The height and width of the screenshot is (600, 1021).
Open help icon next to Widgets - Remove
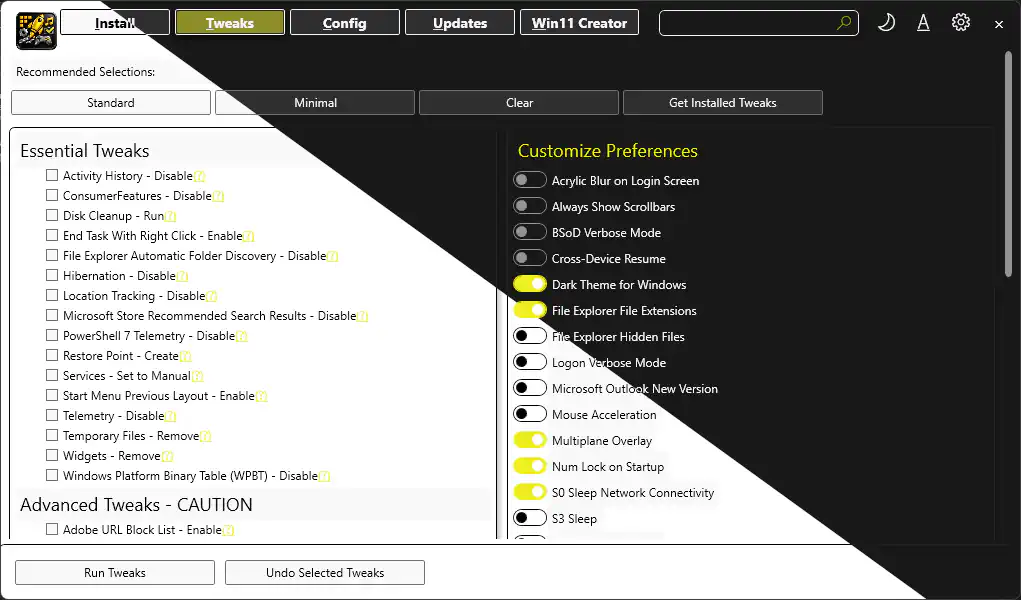167,456
